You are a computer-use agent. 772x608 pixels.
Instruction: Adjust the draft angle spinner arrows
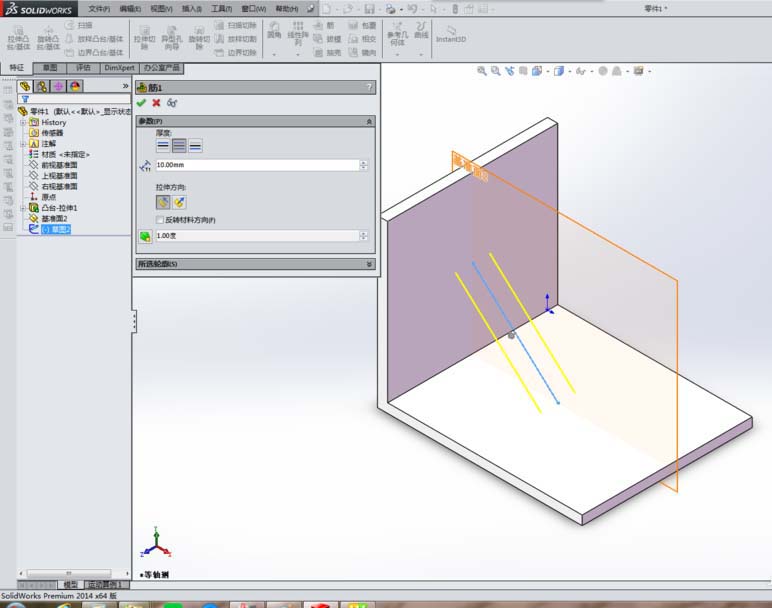tap(363, 236)
